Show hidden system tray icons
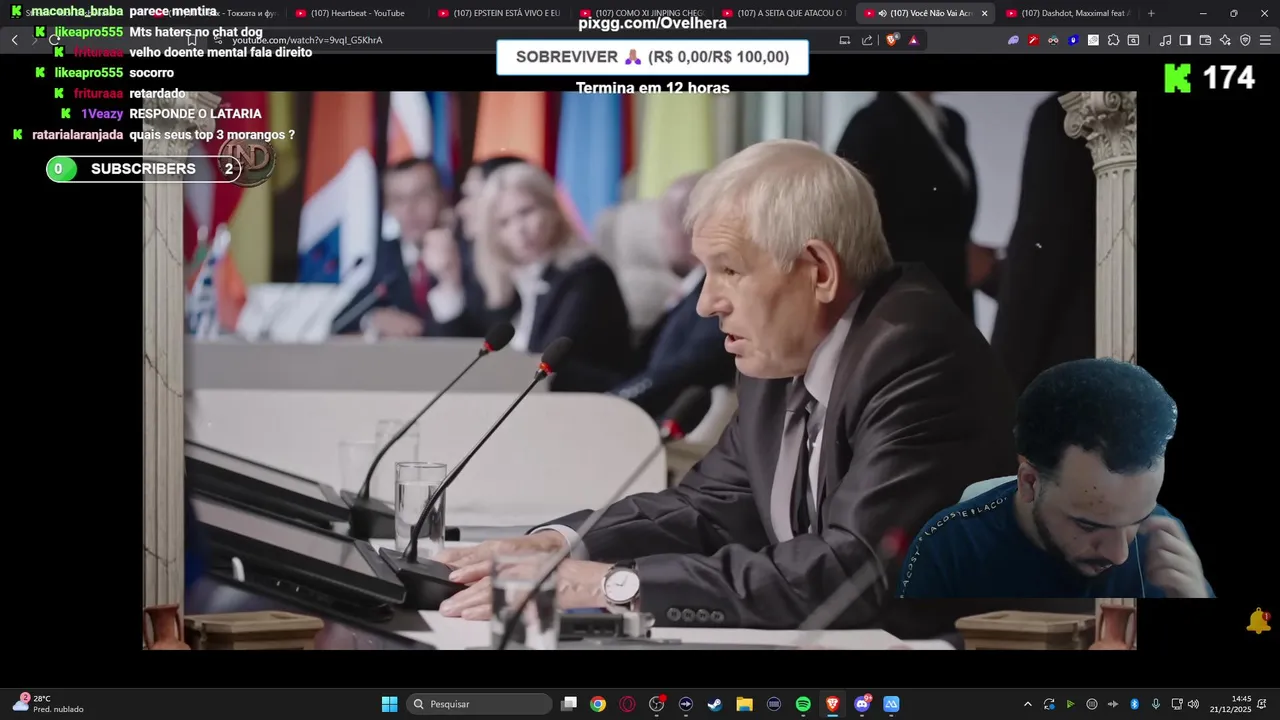This screenshot has width=1280, height=720. coord(1027,704)
